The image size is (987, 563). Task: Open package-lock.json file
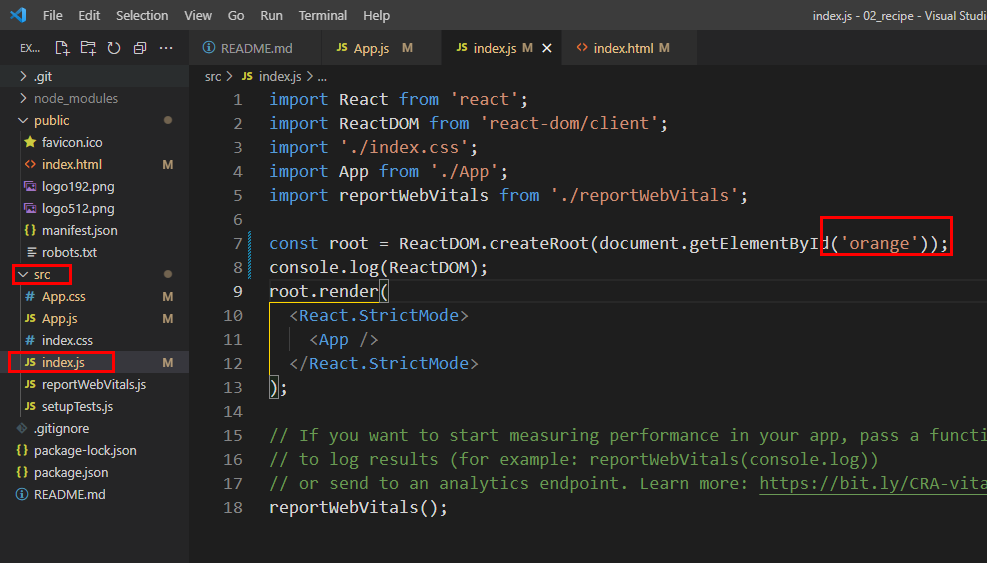[94, 450]
